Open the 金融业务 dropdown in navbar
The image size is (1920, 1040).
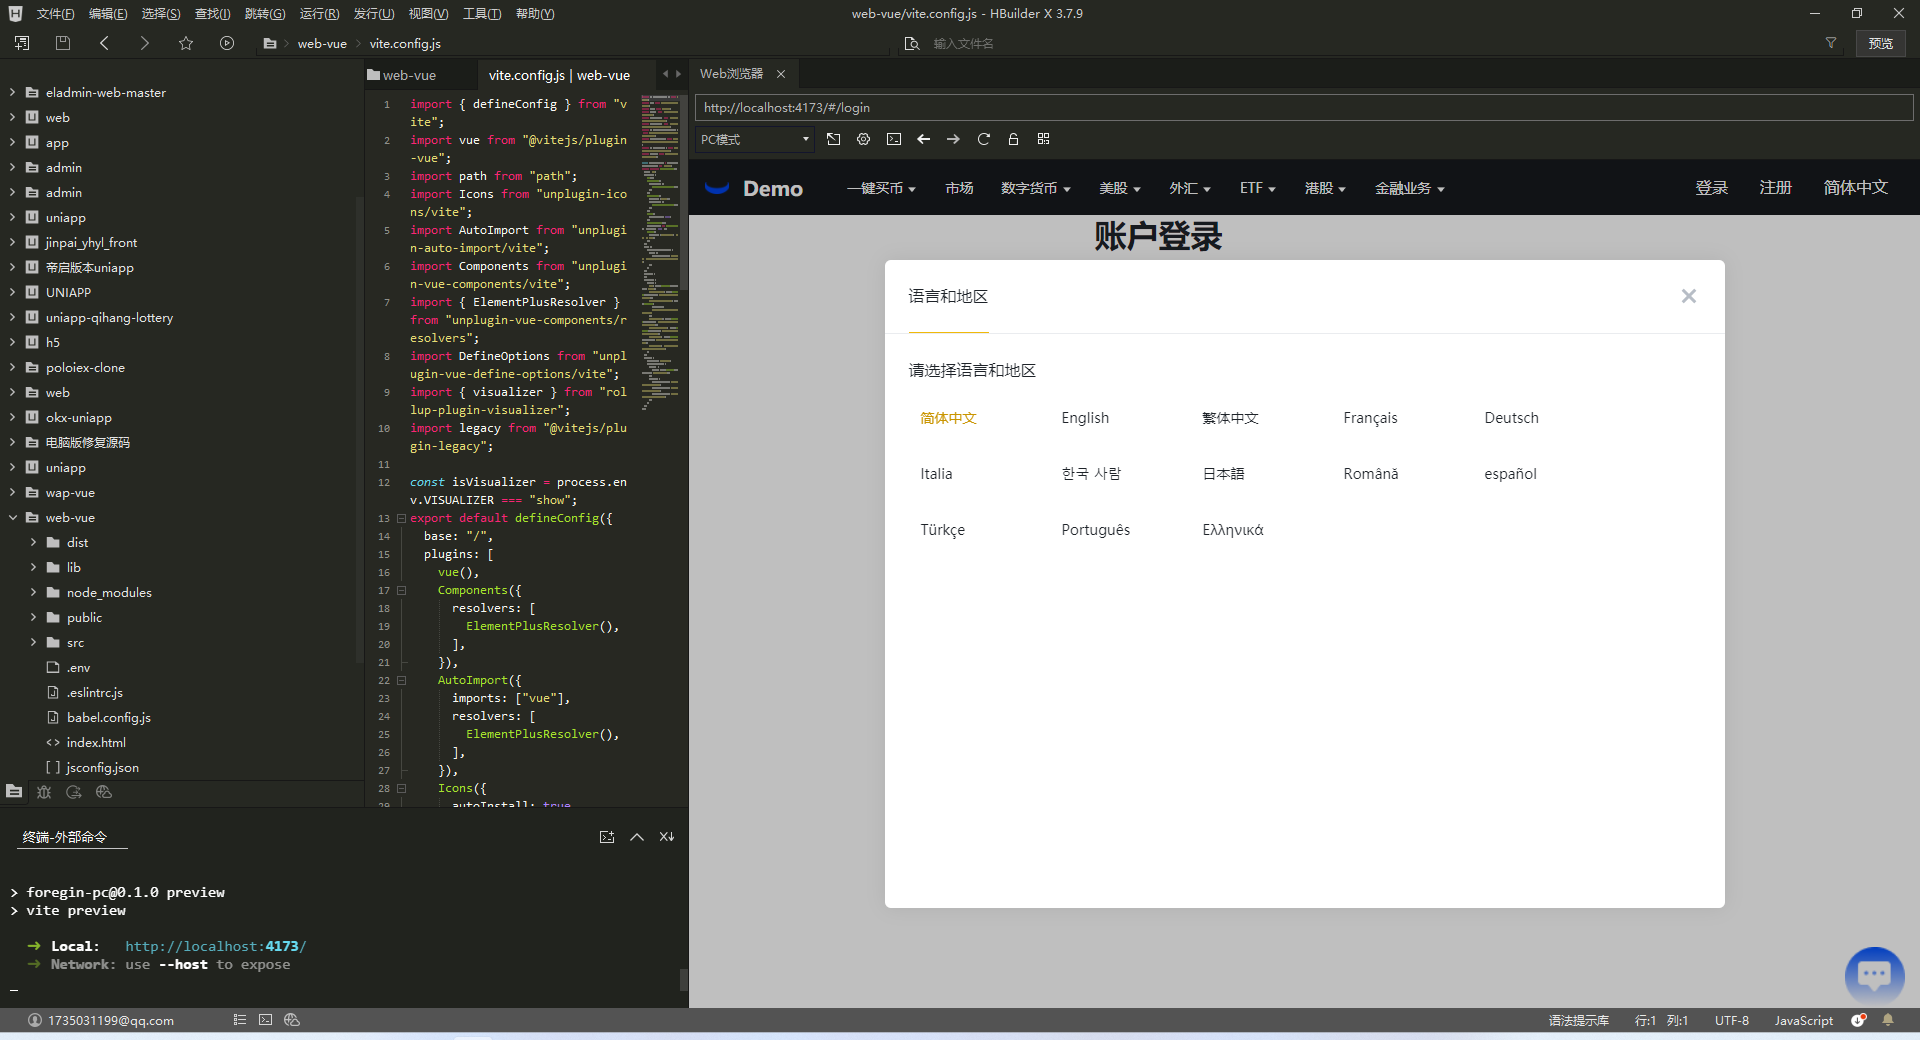pos(1410,188)
